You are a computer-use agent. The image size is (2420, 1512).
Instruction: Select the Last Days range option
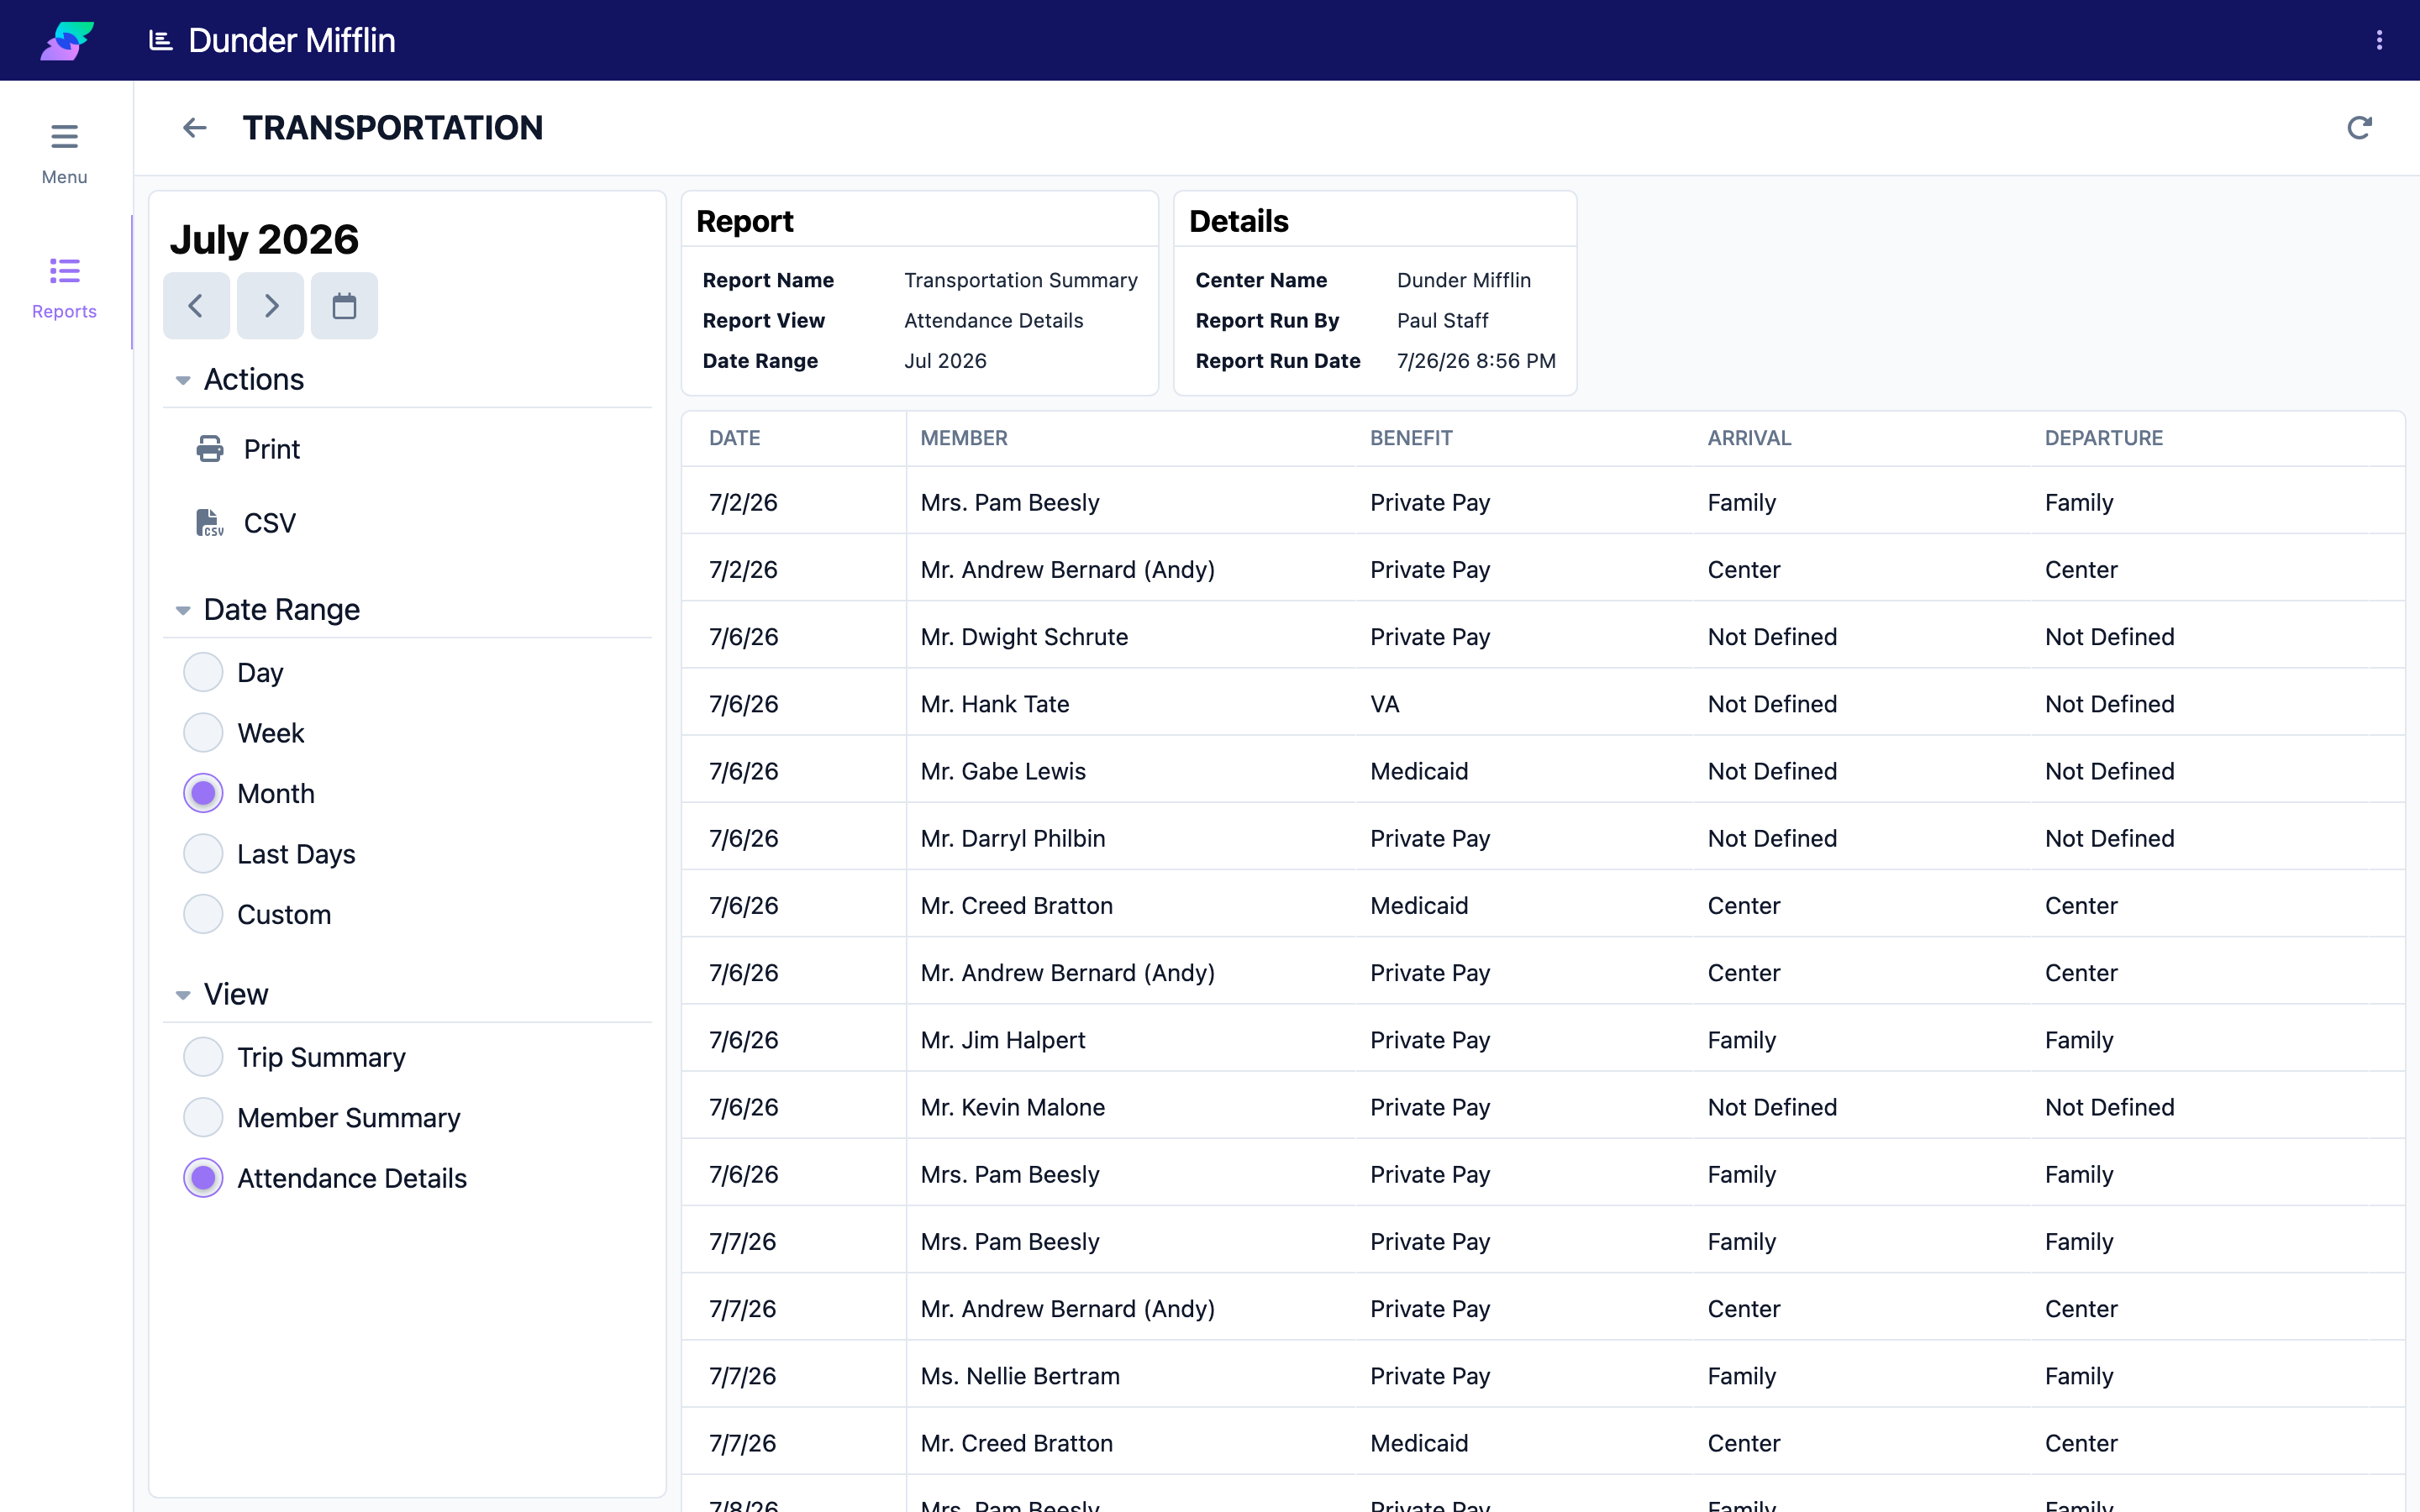point(203,854)
